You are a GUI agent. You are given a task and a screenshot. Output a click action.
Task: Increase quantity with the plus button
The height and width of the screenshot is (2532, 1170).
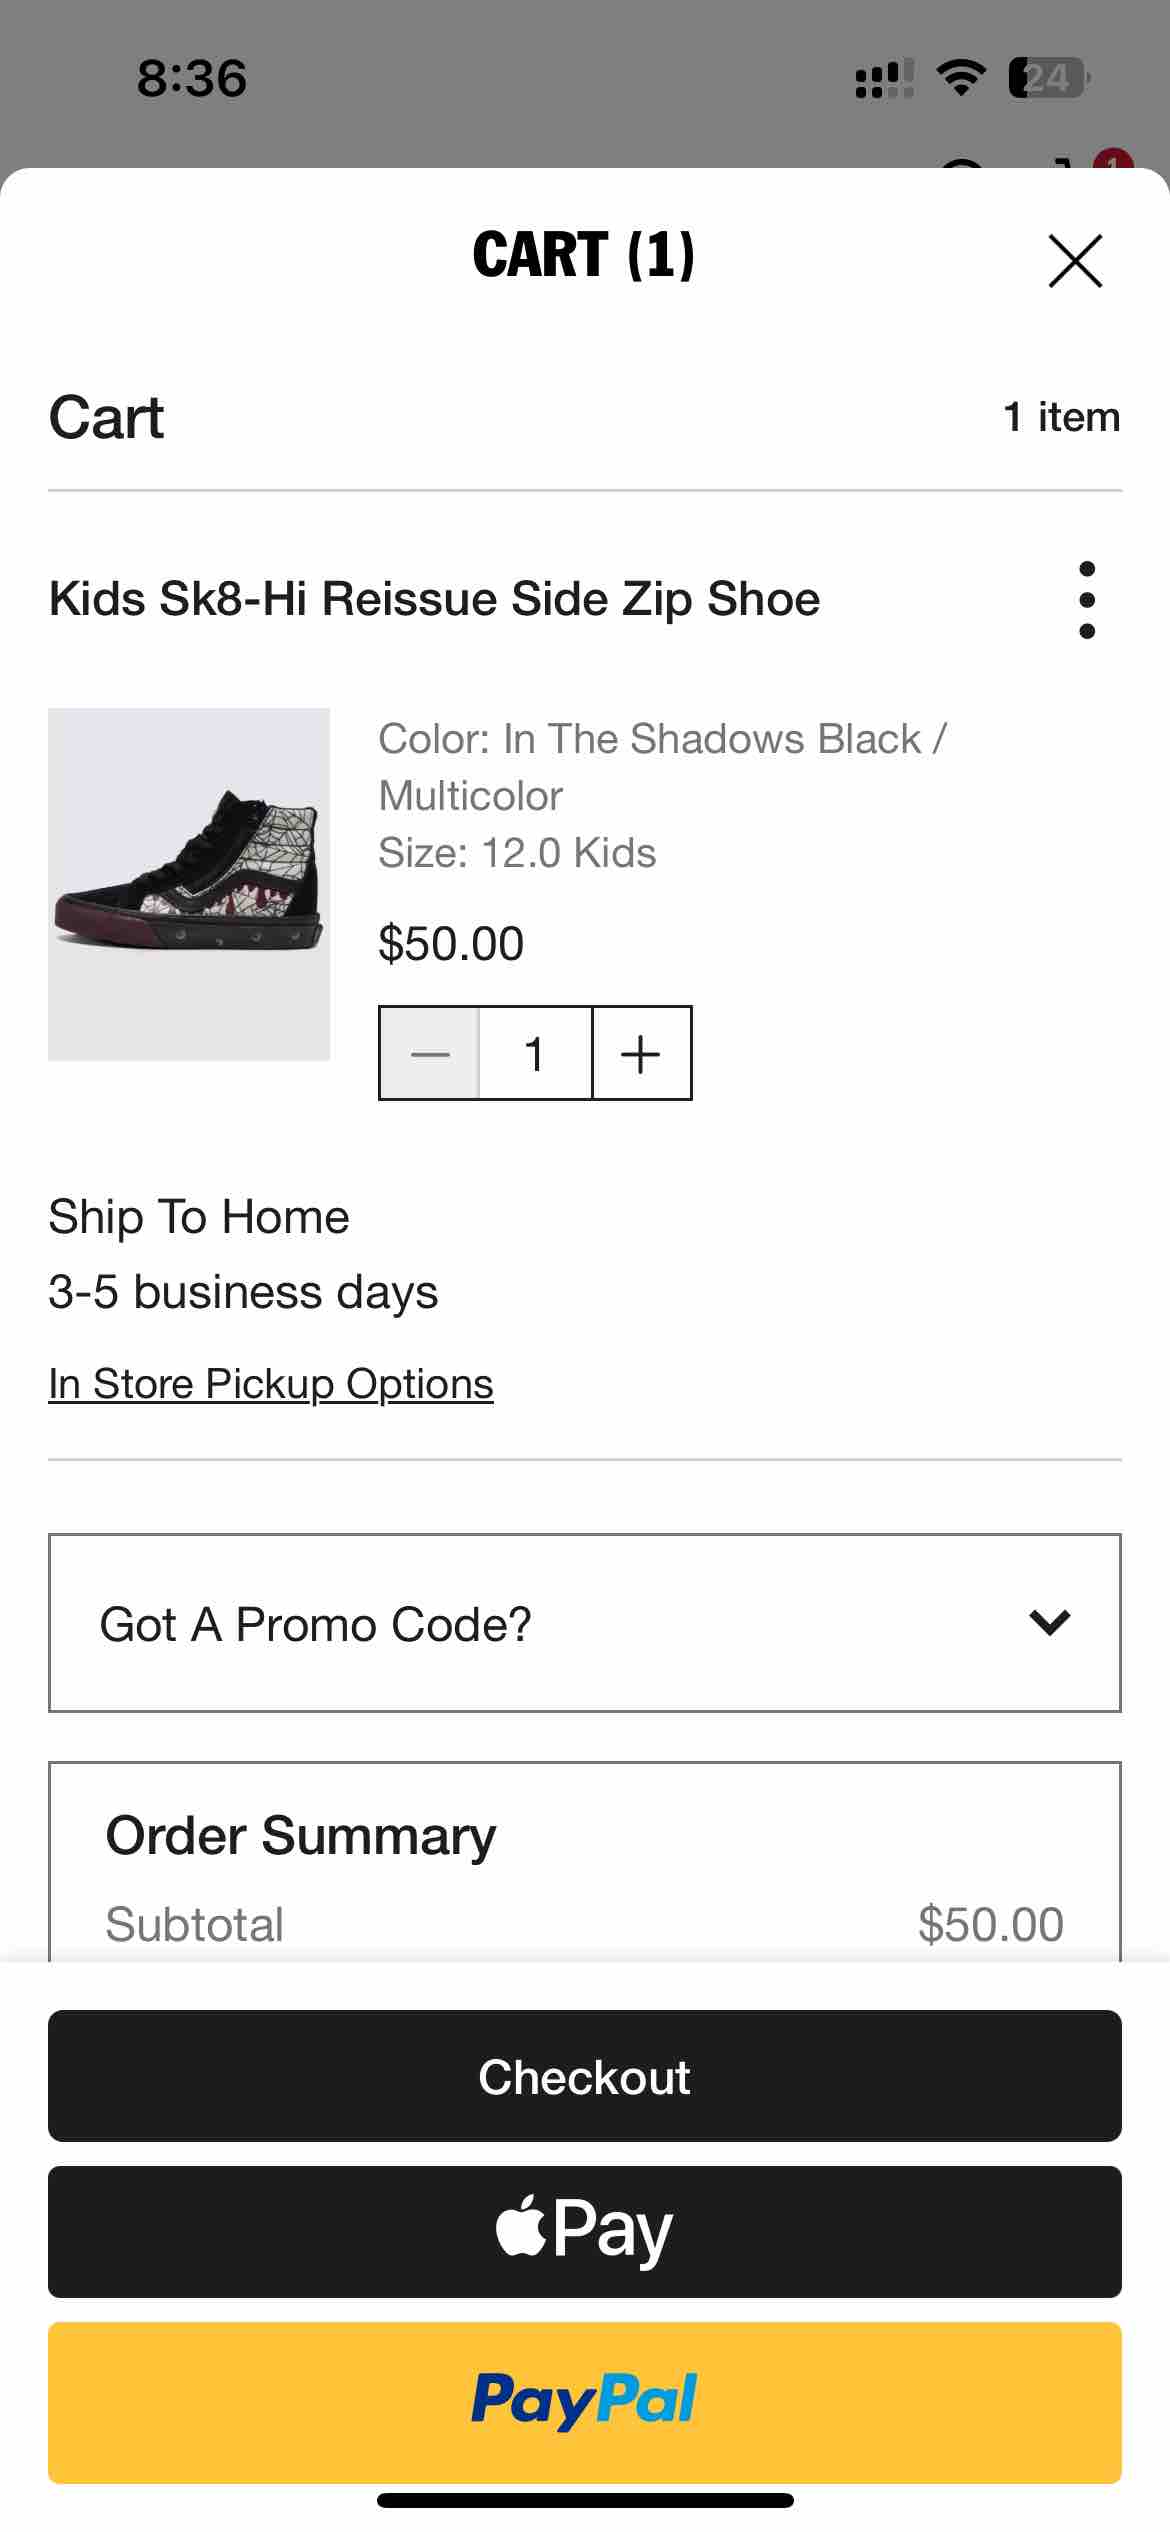tap(641, 1053)
